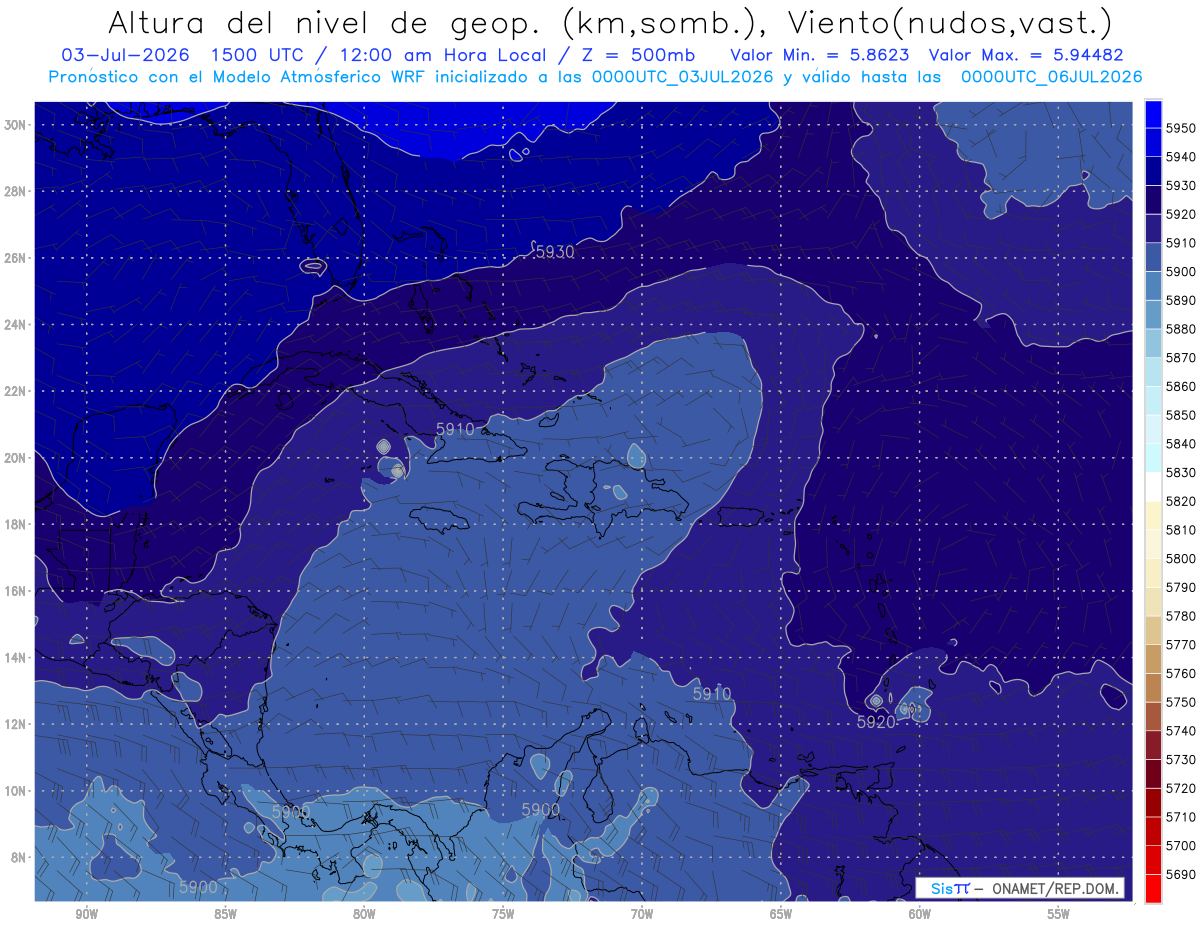Click the 'Valor Min. = 5.8623' text

[820, 55]
